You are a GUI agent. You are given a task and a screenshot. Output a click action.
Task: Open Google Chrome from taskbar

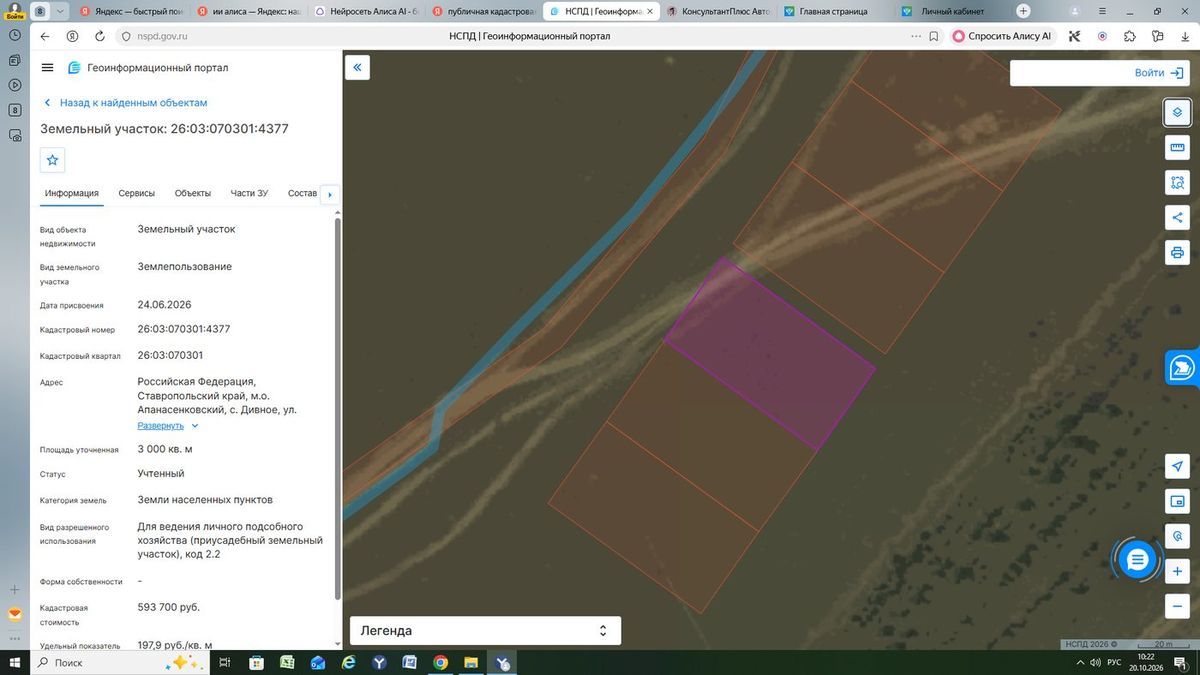441,663
